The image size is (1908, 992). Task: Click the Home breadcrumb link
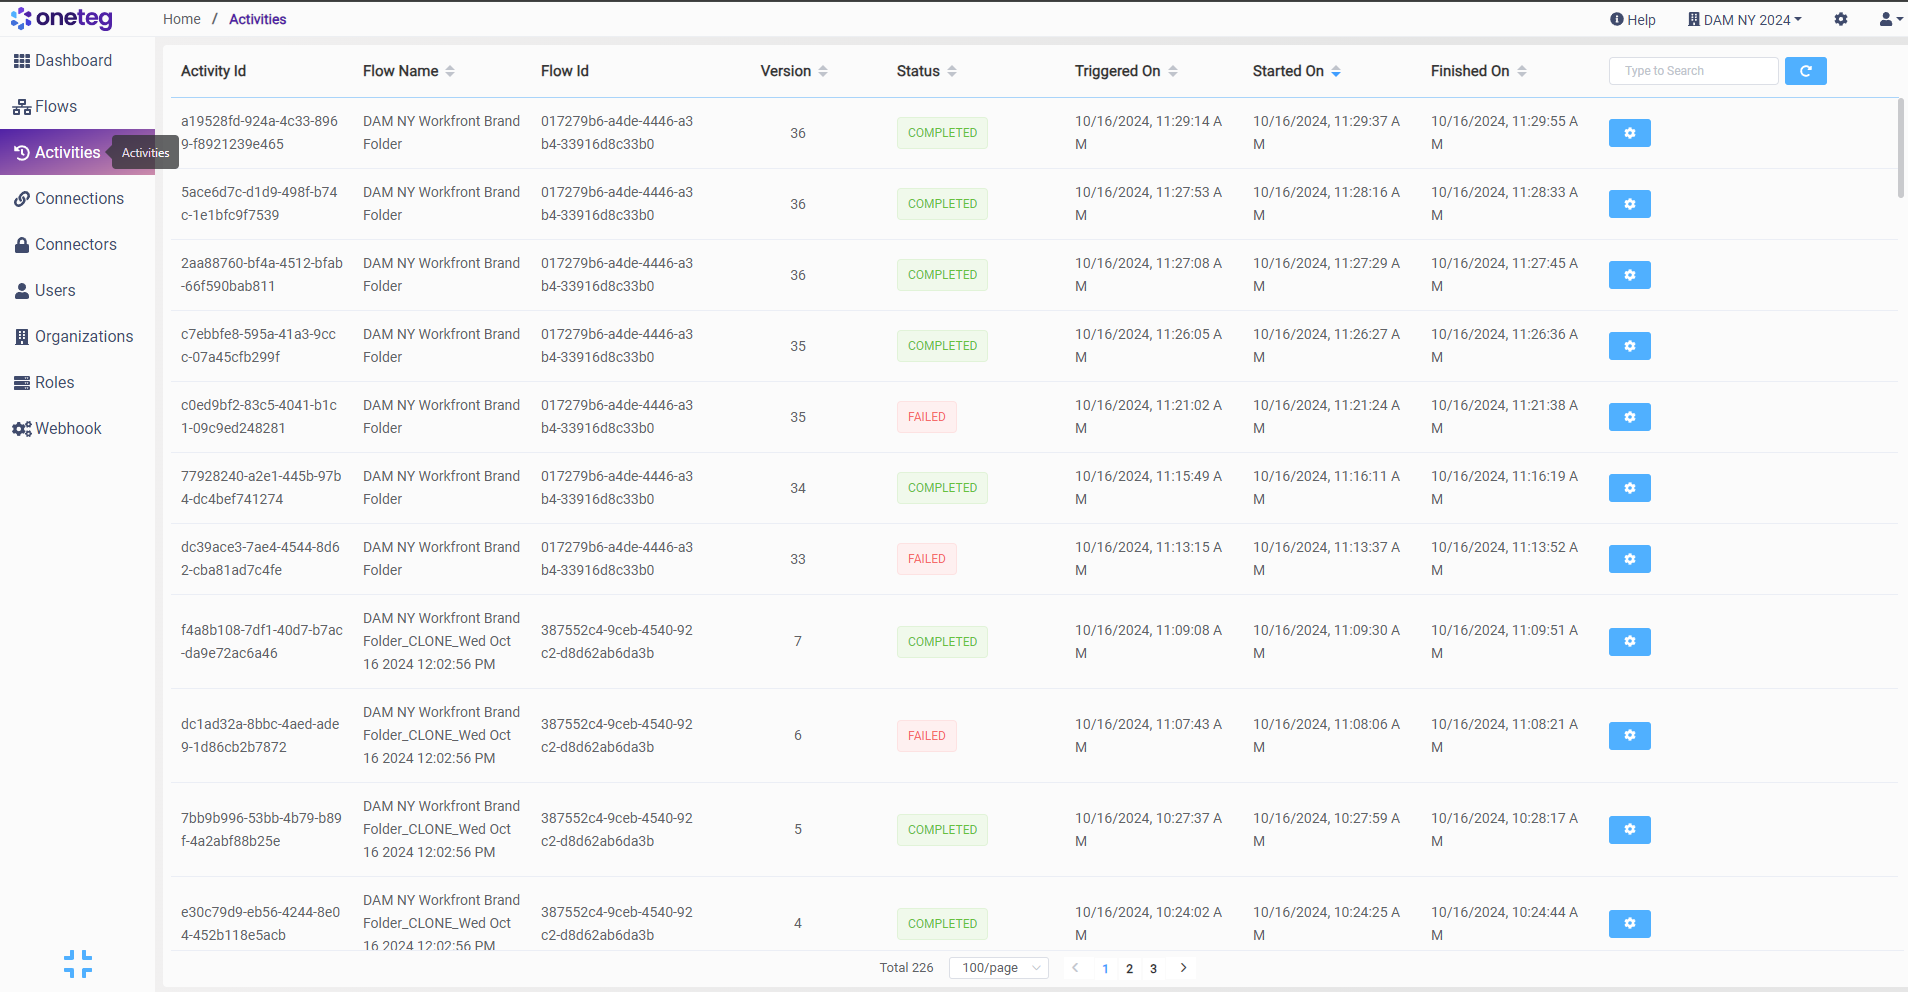[181, 19]
